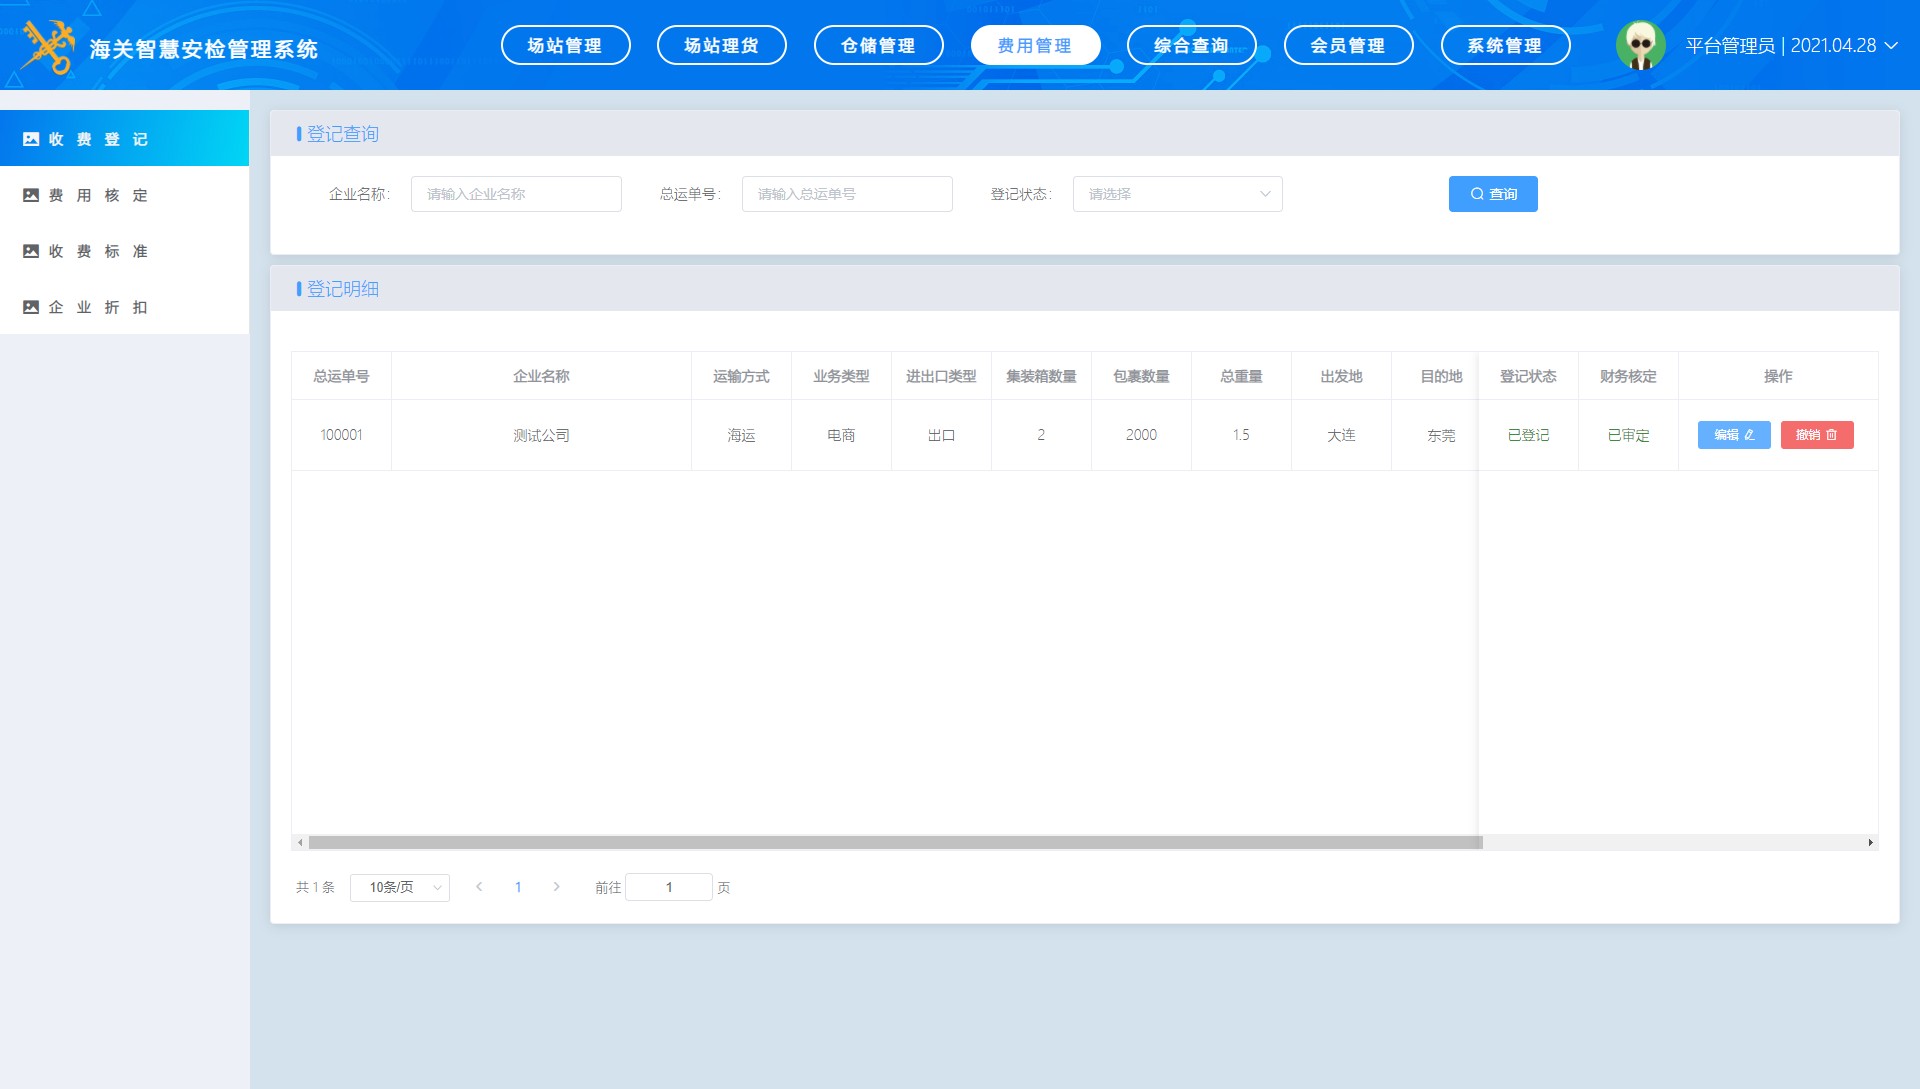Click the previous page arrow icon
Screen dimensions: 1920x1089
(479, 887)
